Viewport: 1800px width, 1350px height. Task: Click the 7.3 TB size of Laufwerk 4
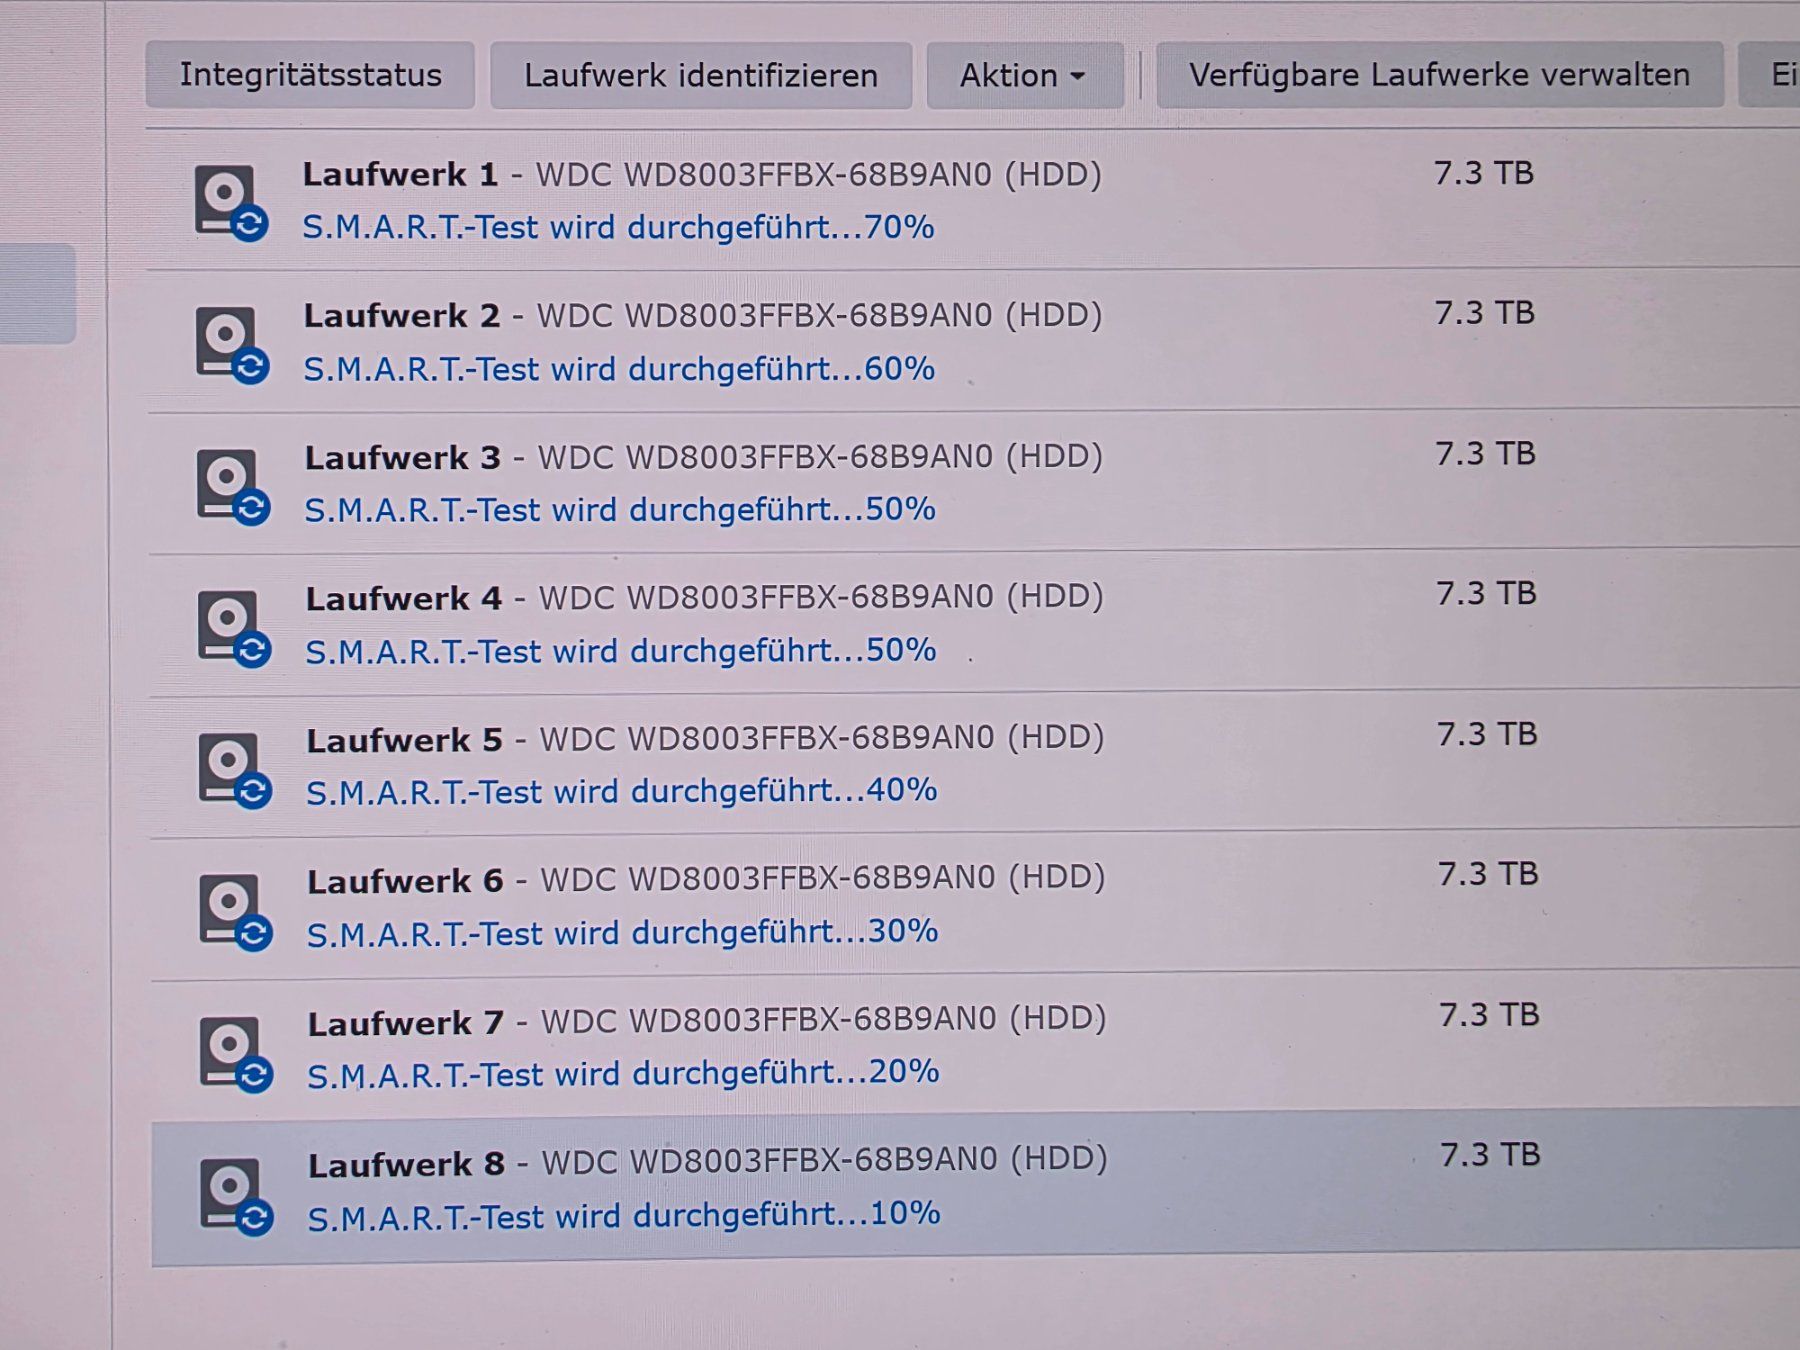tap(1487, 594)
